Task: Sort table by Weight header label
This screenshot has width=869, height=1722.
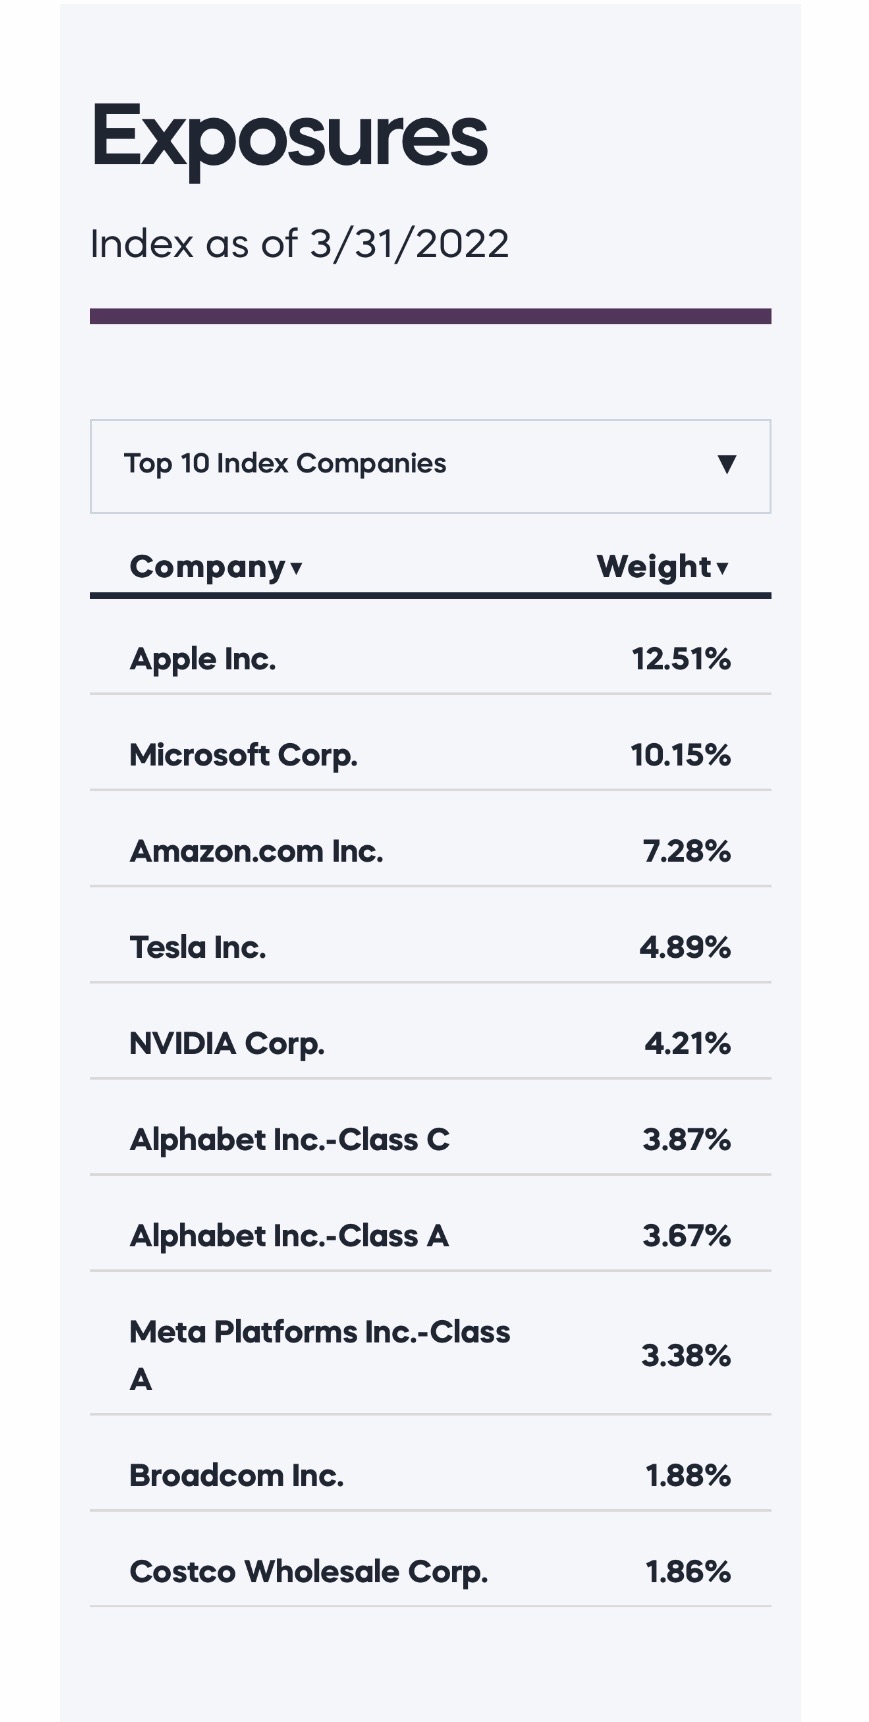Action: [x=654, y=567]
